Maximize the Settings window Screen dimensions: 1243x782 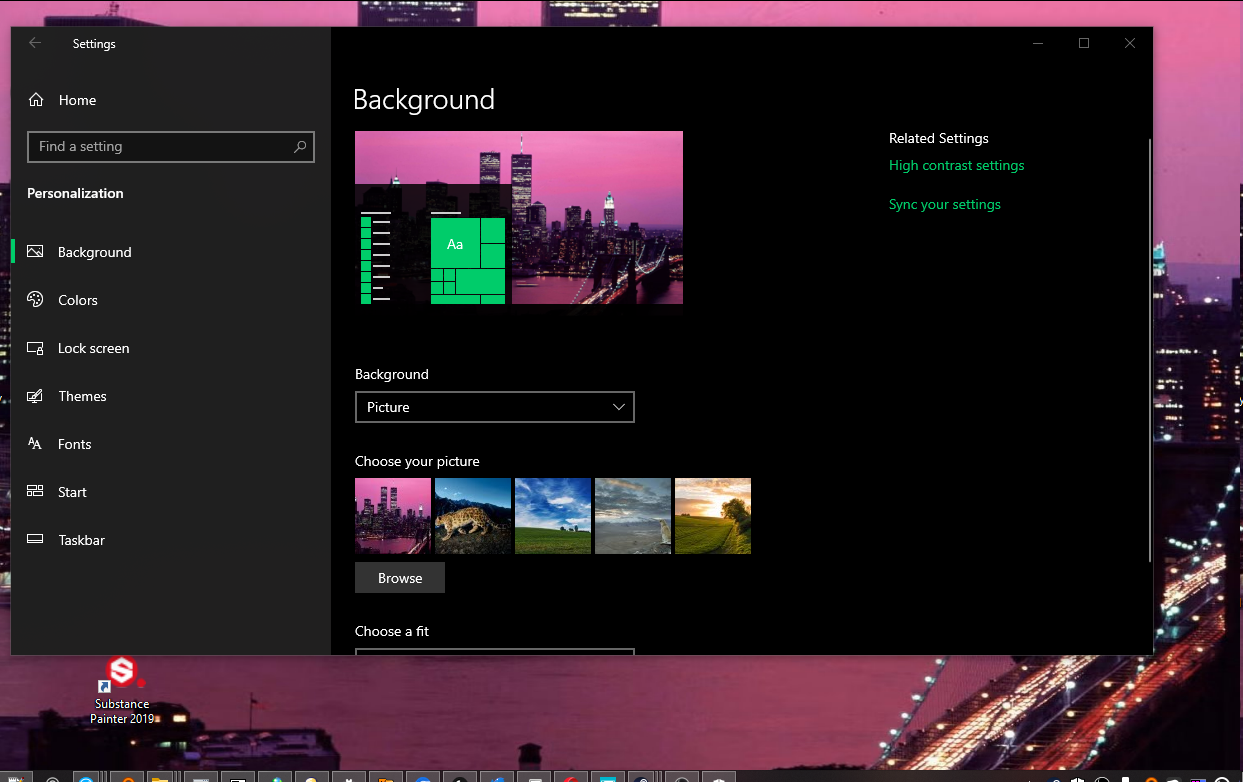point(1084,43)
